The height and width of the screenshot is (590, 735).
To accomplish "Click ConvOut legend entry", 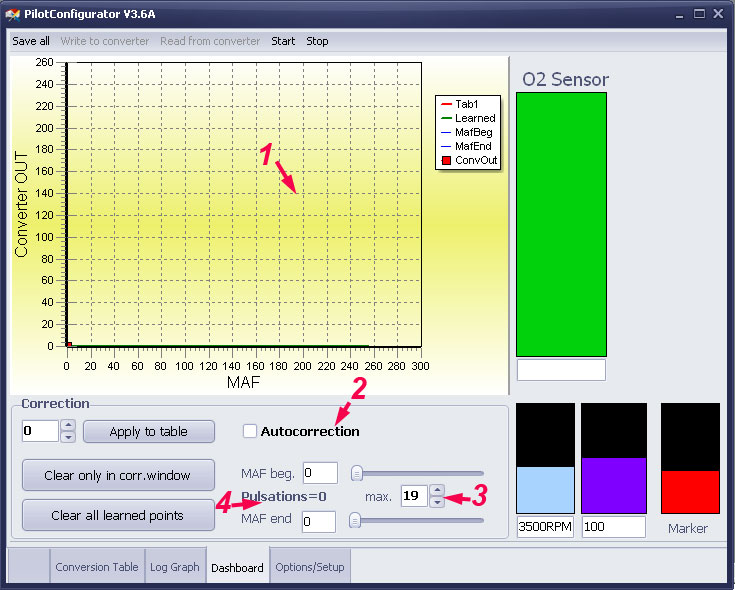I will [x=469, y=160].
